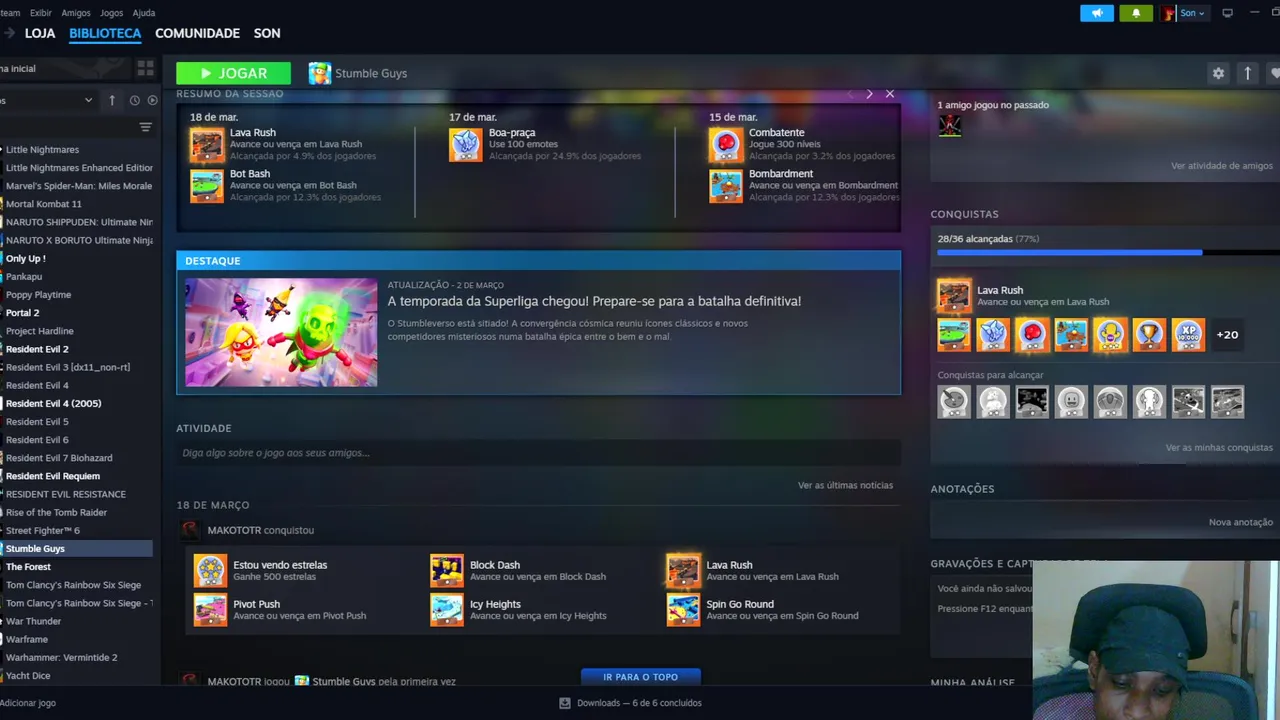Screen dimensions: 1280x720
Task: Open Ver as últimas notícias link
Action: point(845,485)
